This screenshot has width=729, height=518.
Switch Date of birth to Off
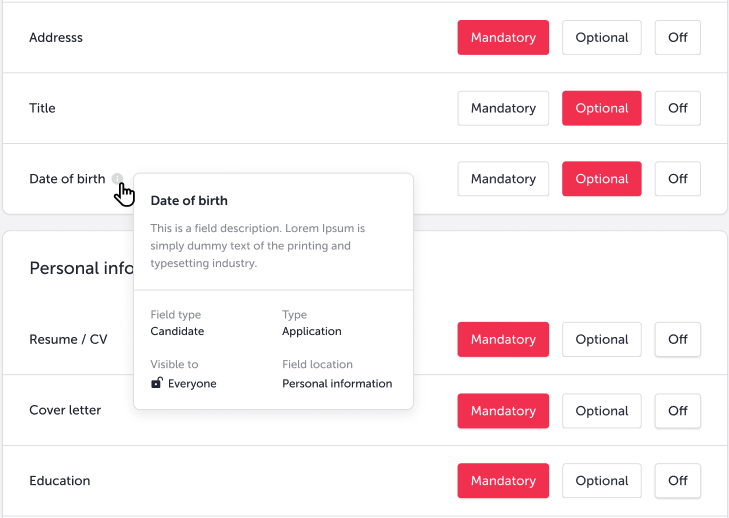[677, 179]
